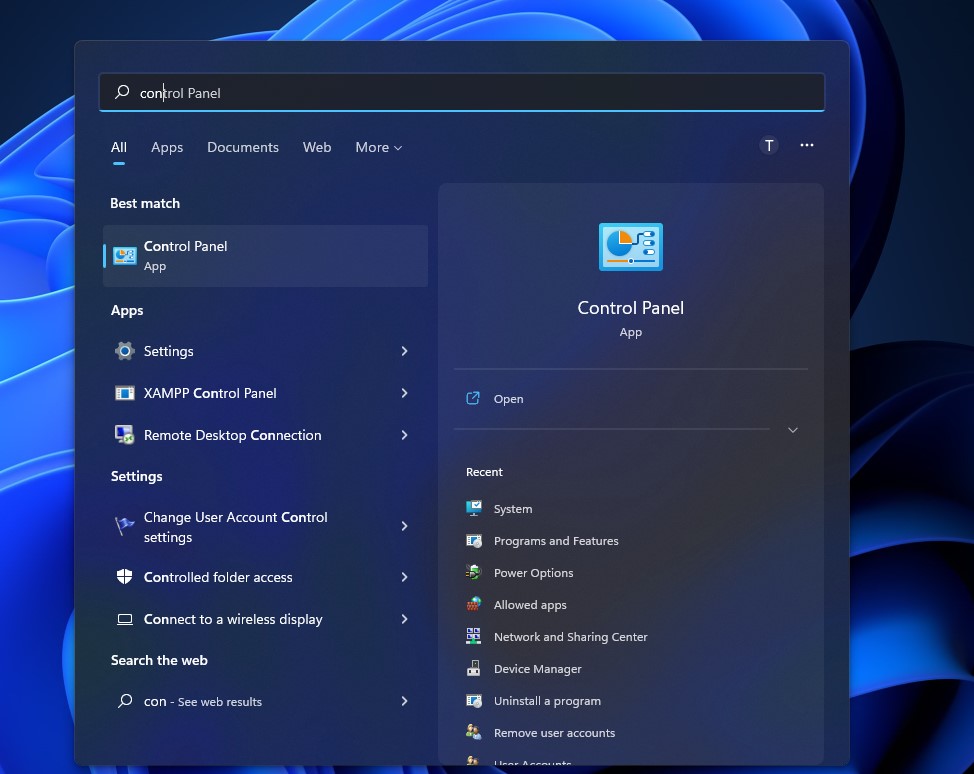Open Connect to a wireless display setting

point(265,619)
